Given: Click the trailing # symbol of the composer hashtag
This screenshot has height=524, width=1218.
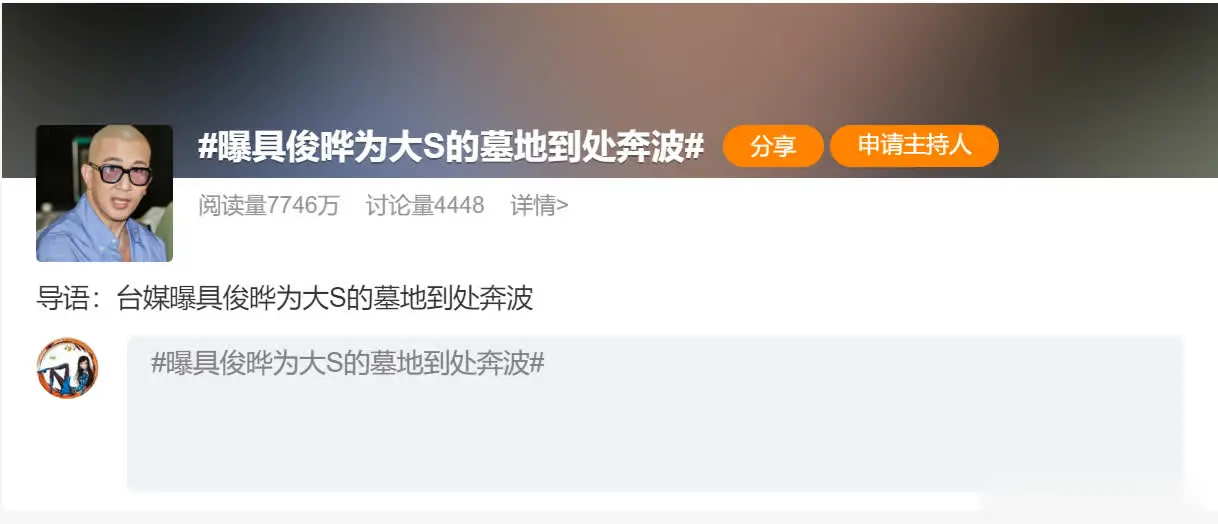Looking at the screenshot, I should [537, 364].
